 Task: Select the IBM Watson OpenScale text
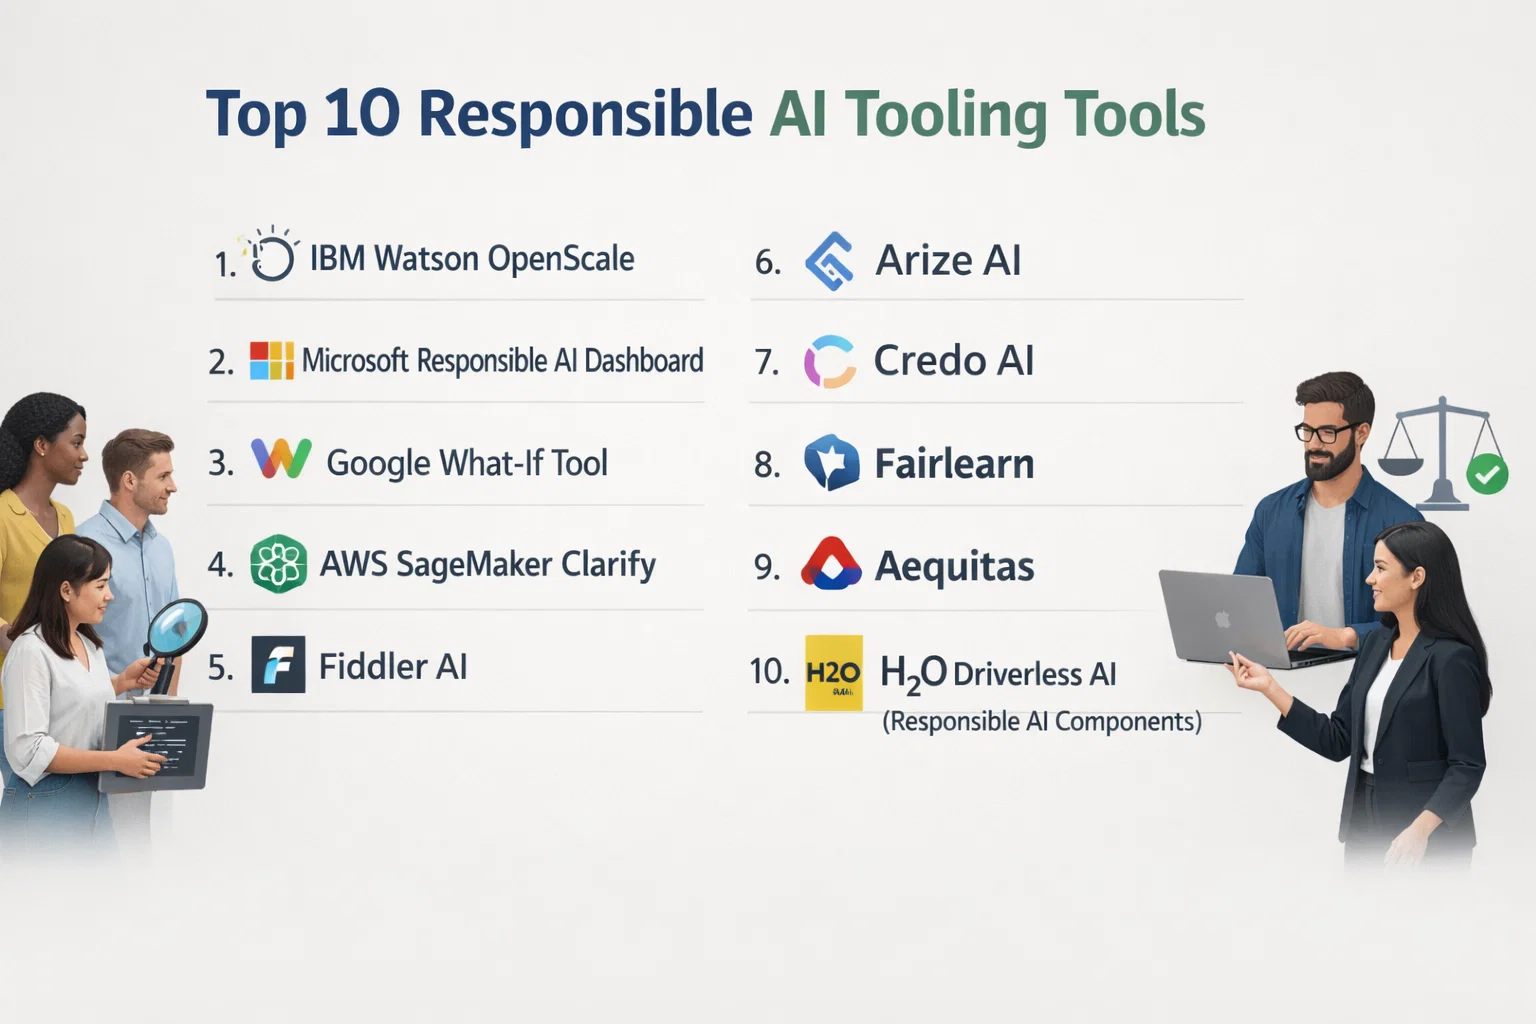pos(472,259)
